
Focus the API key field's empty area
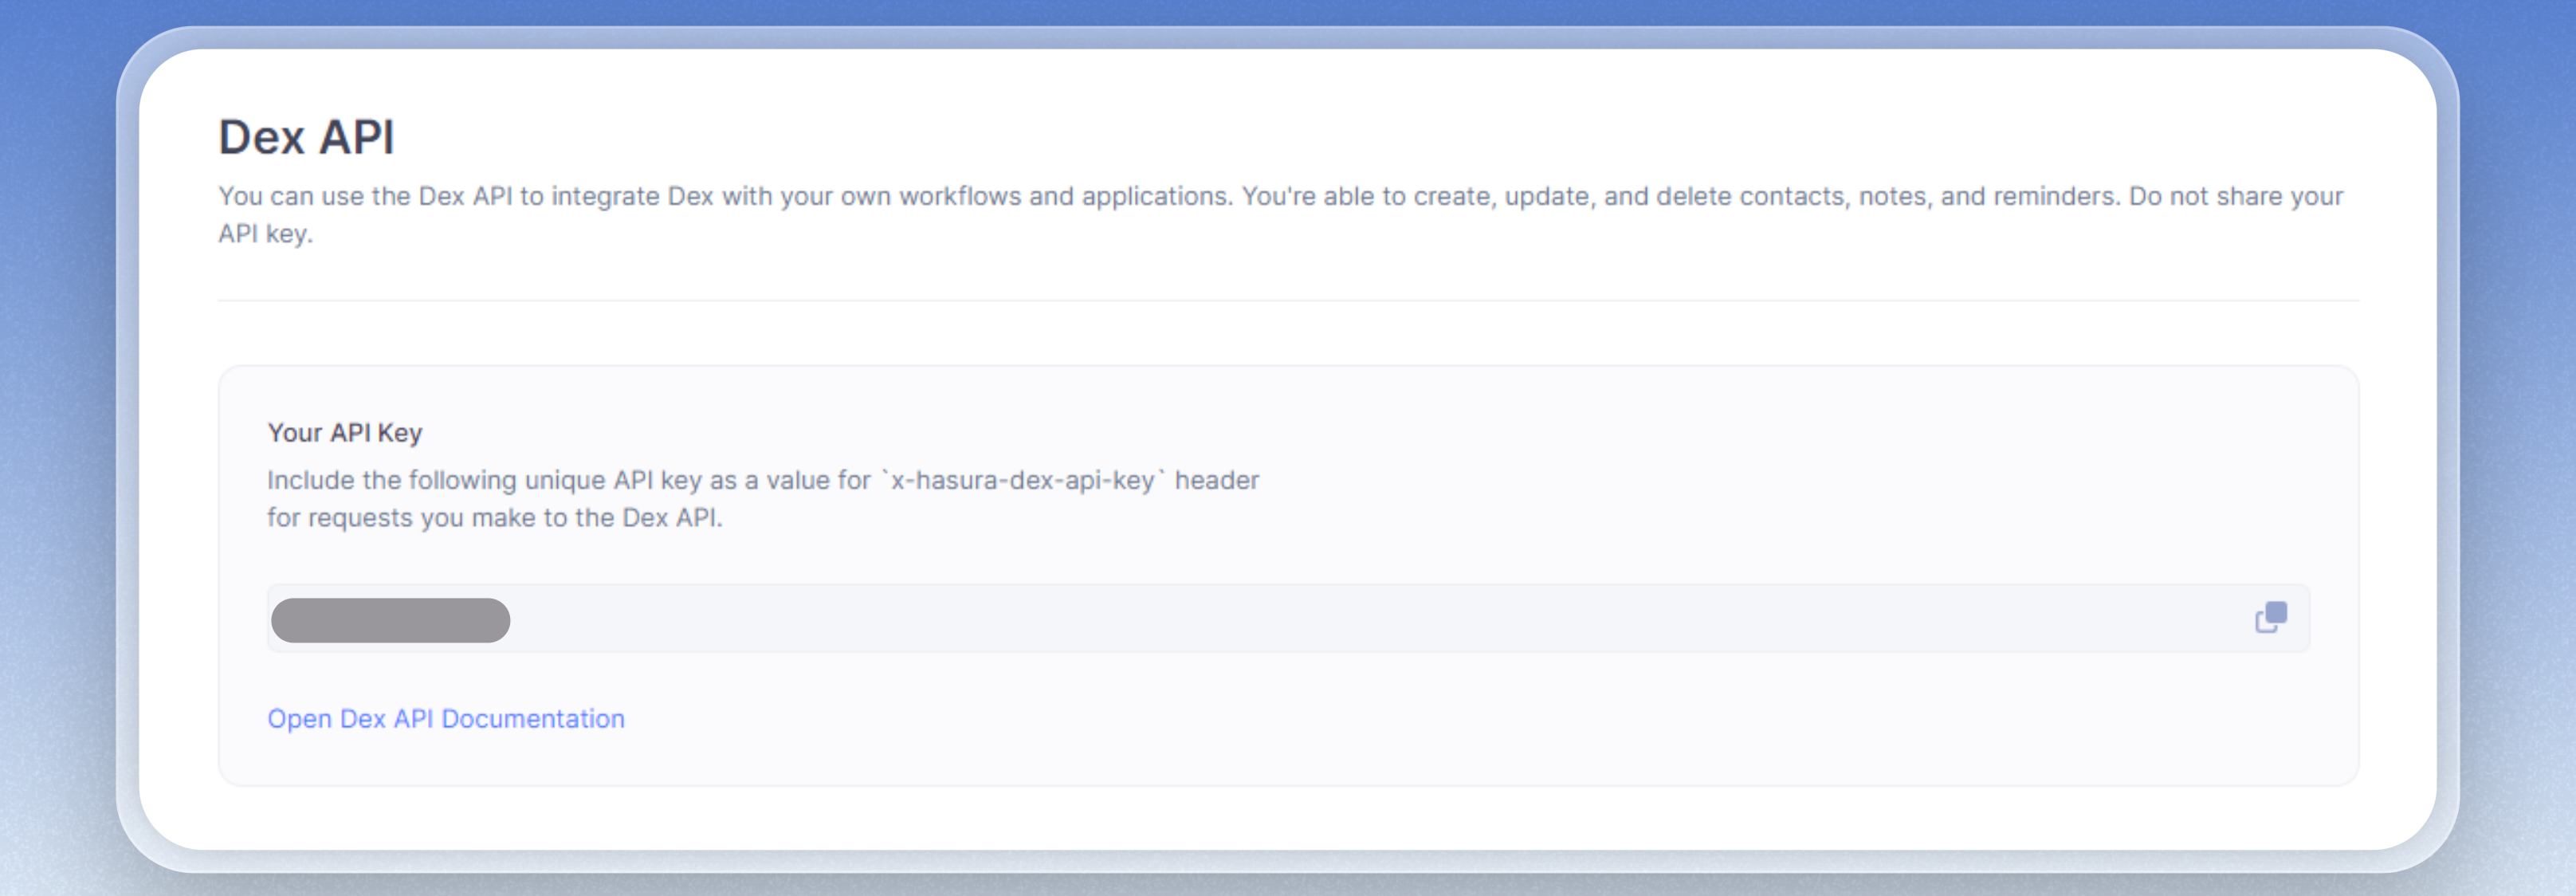[x=1300, y=619]
